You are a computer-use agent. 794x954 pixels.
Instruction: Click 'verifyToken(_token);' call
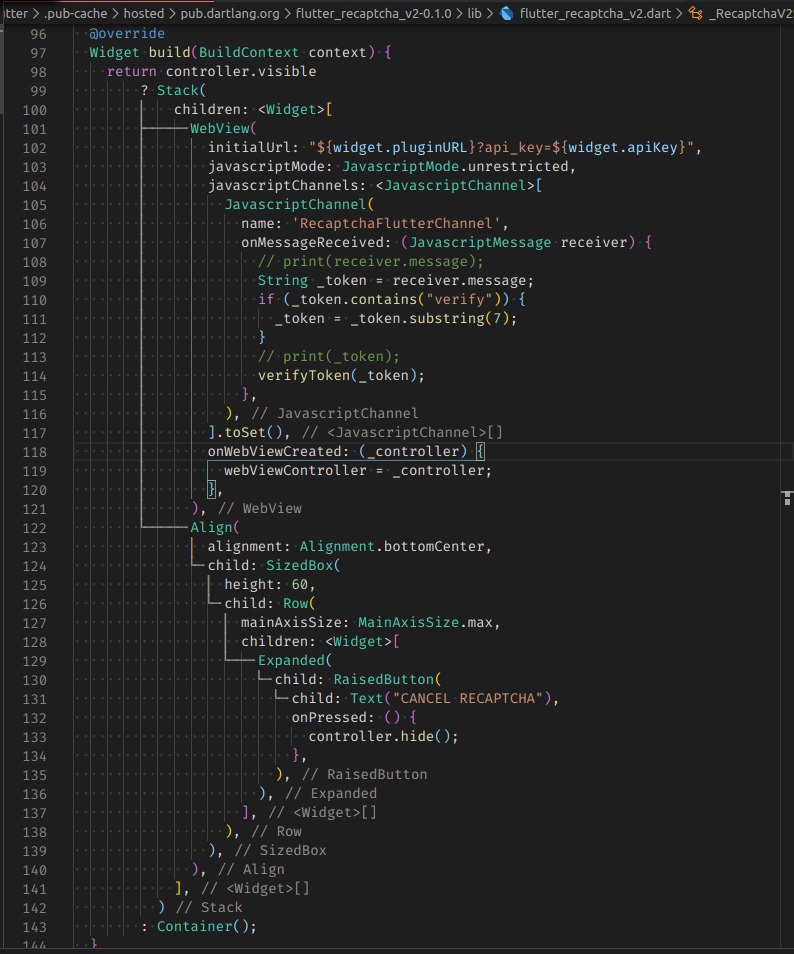pyautogui.click(x=341, y=375)
